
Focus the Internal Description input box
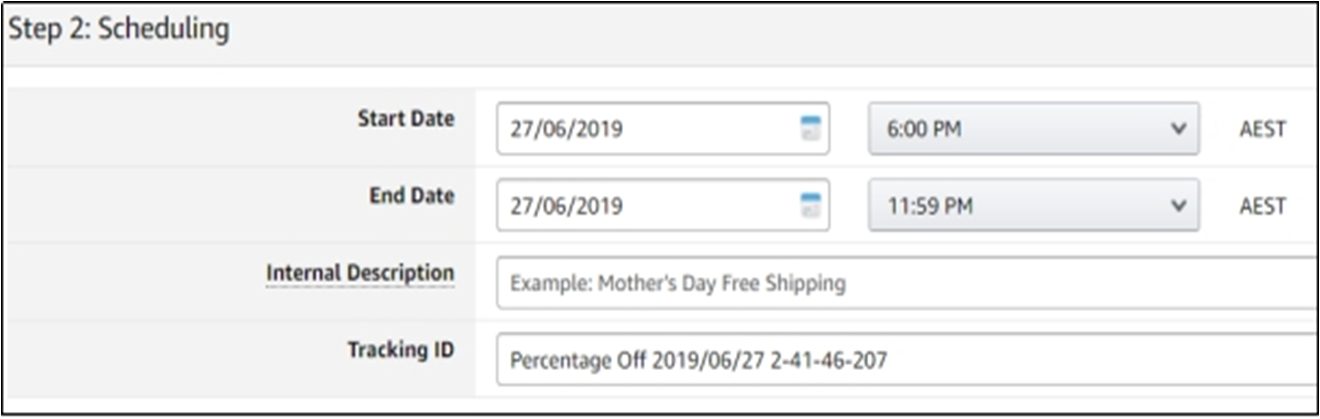pyautogui.click(x=900, y=283)
